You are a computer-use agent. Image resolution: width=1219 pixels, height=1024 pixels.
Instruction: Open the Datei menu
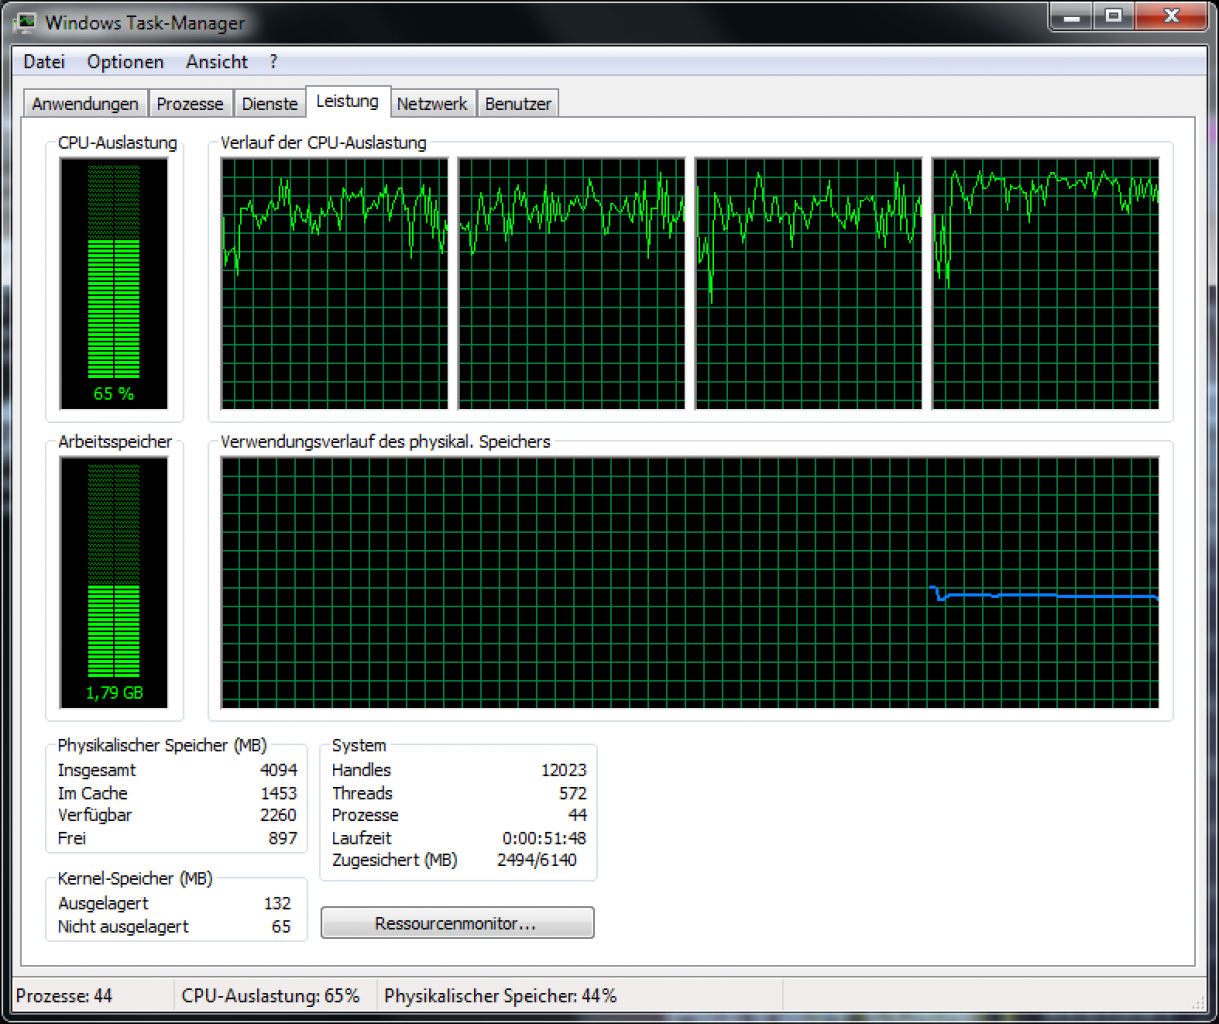coord(44,62)
